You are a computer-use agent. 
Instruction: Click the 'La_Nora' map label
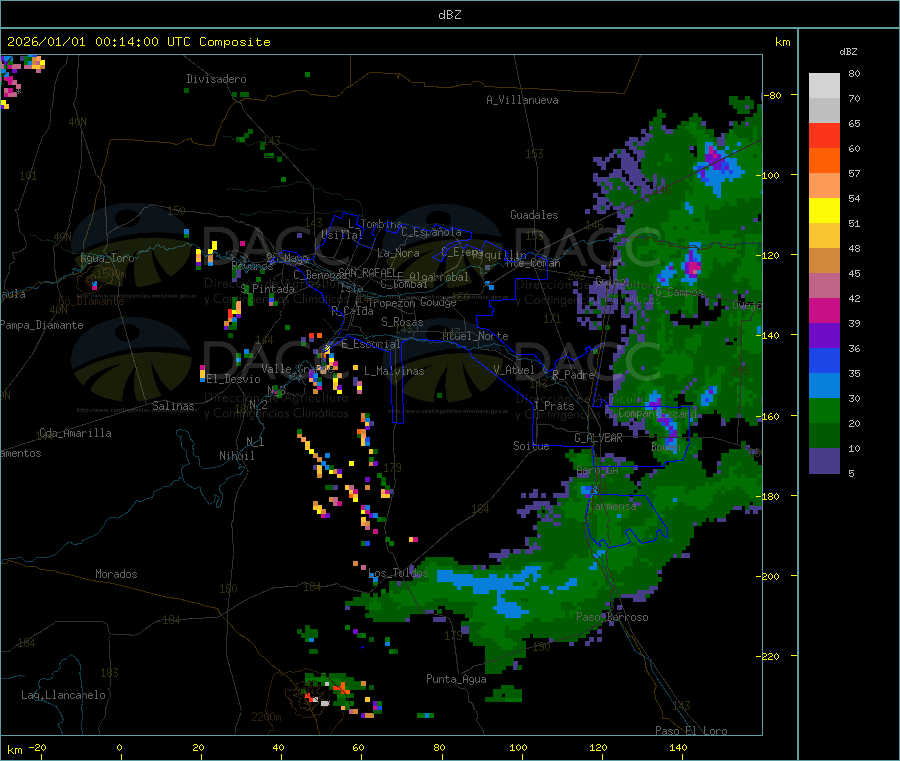398,253
